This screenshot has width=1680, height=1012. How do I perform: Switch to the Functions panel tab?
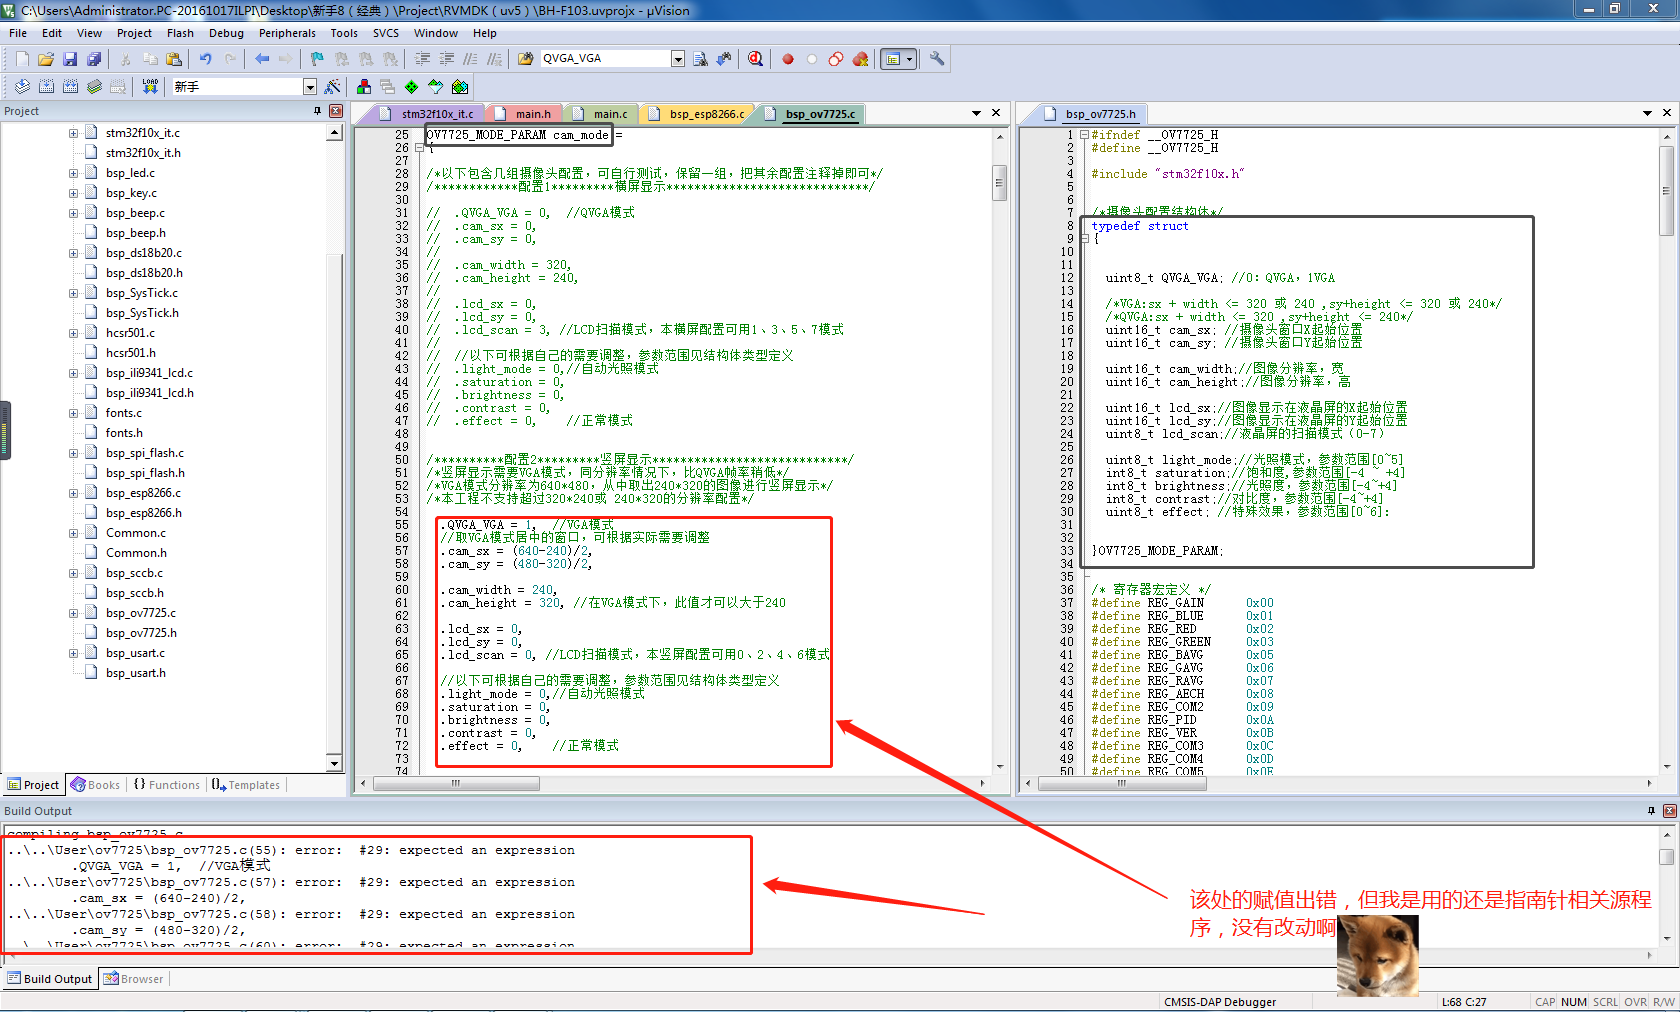click(x=167, y=785)
